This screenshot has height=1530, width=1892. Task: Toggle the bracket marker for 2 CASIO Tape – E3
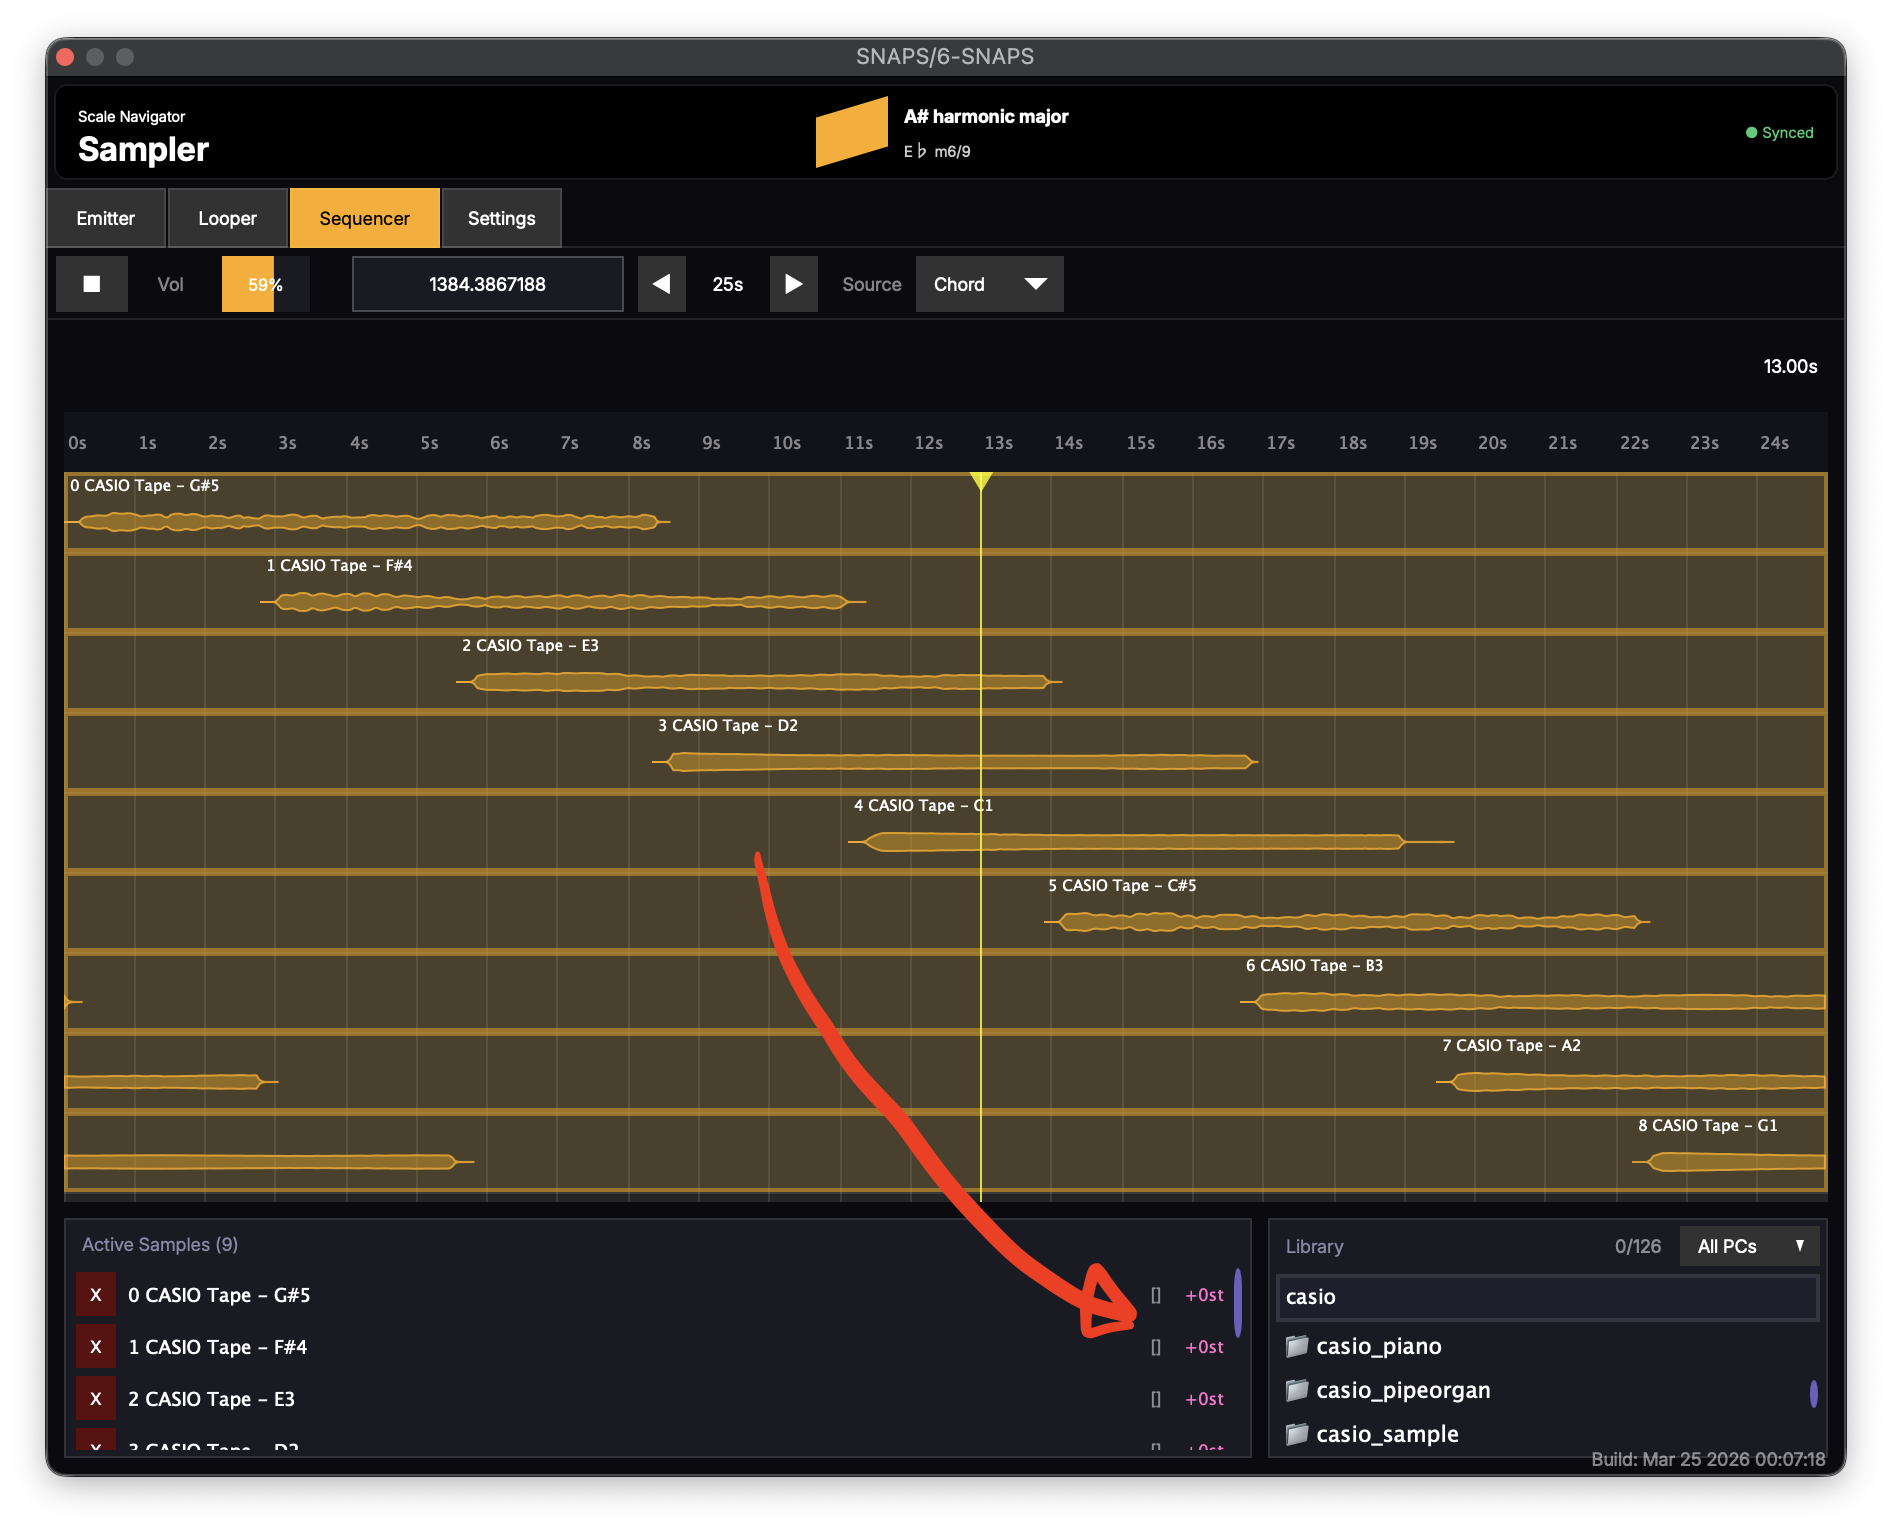1156,1399
